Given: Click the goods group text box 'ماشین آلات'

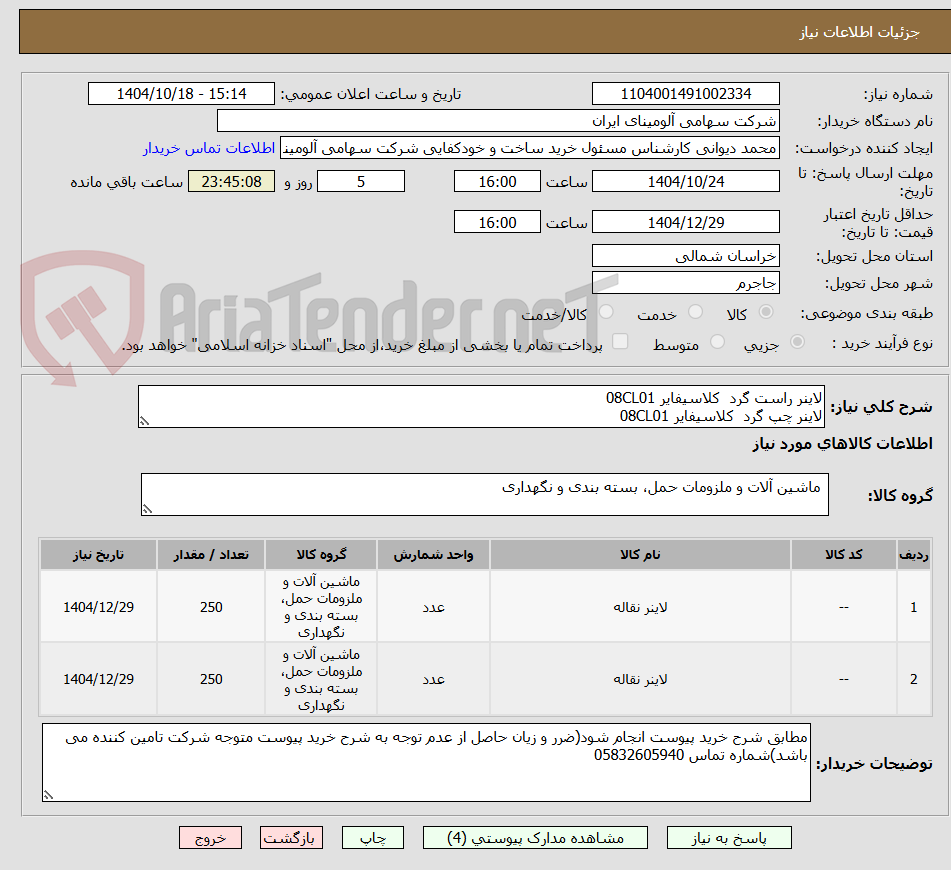Looking at the screenshot, I should pos(485,494).
